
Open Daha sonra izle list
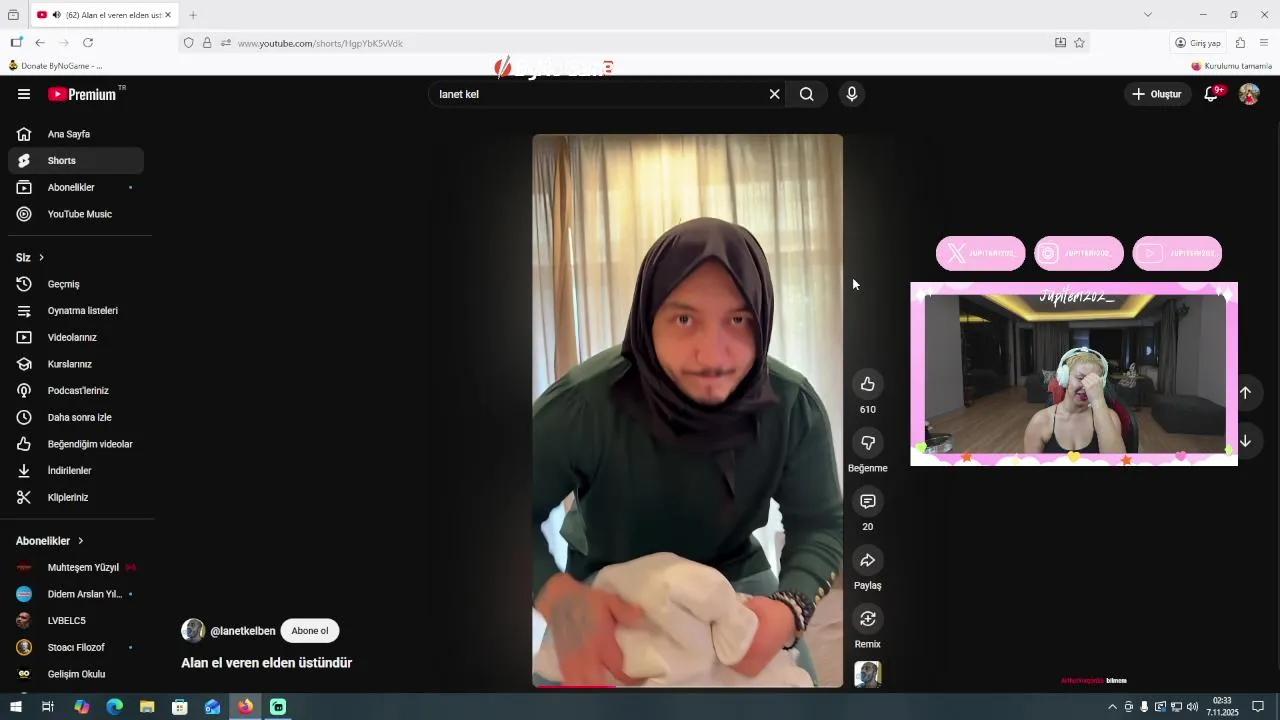[76, 417]
